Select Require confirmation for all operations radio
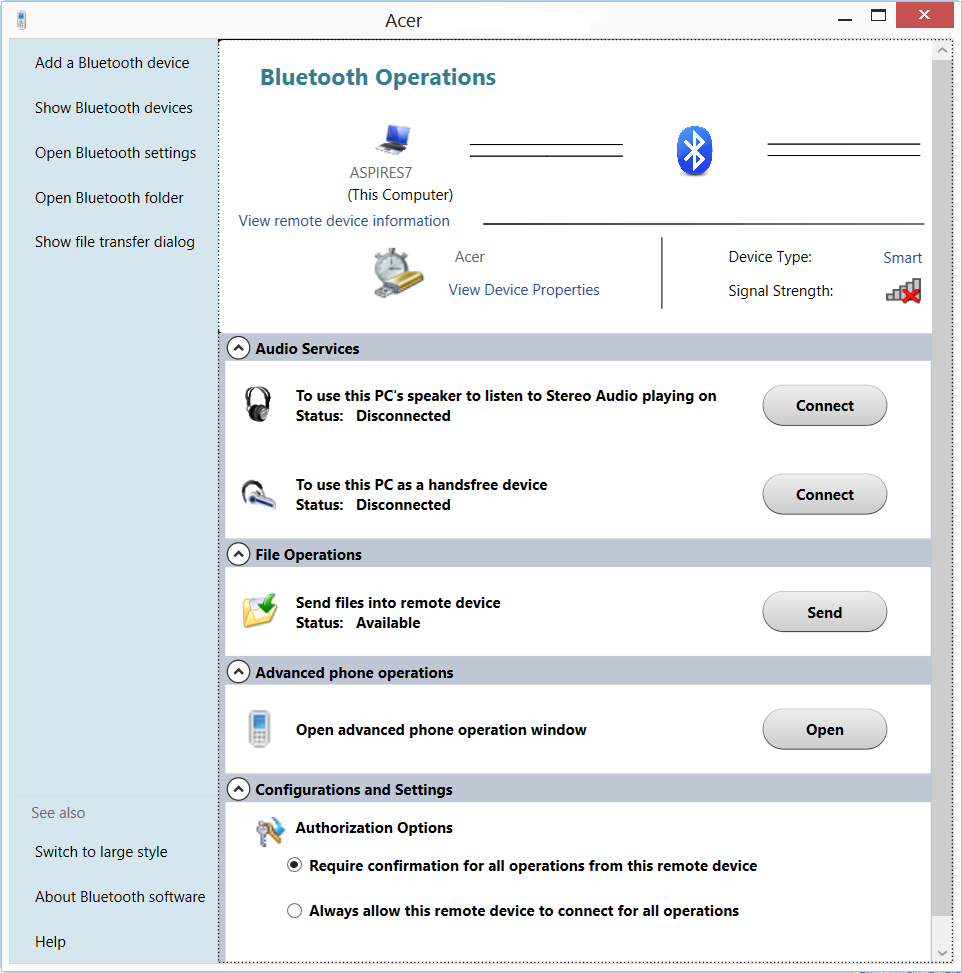The width and height of the screenshot is (962, 973). tap(294, 865)
